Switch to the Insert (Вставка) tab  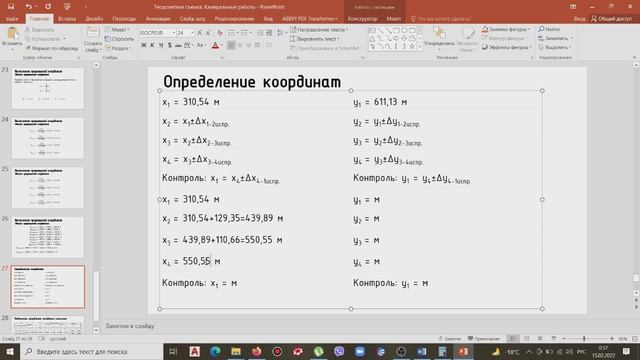tap(67, 19)
